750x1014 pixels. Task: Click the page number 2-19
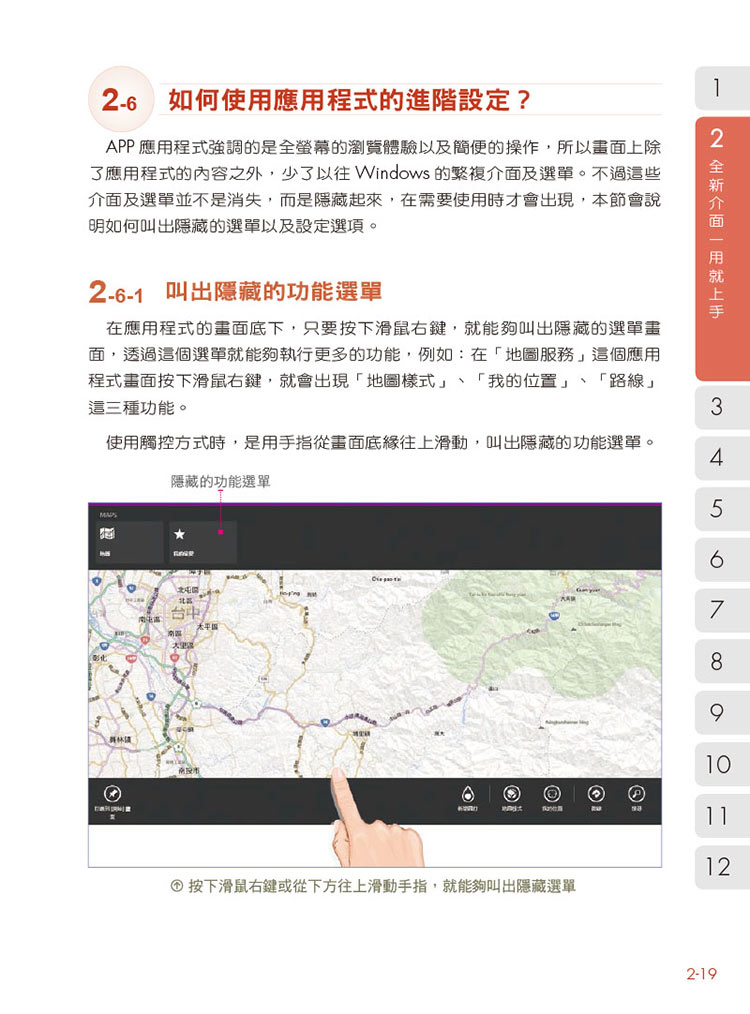702,973
